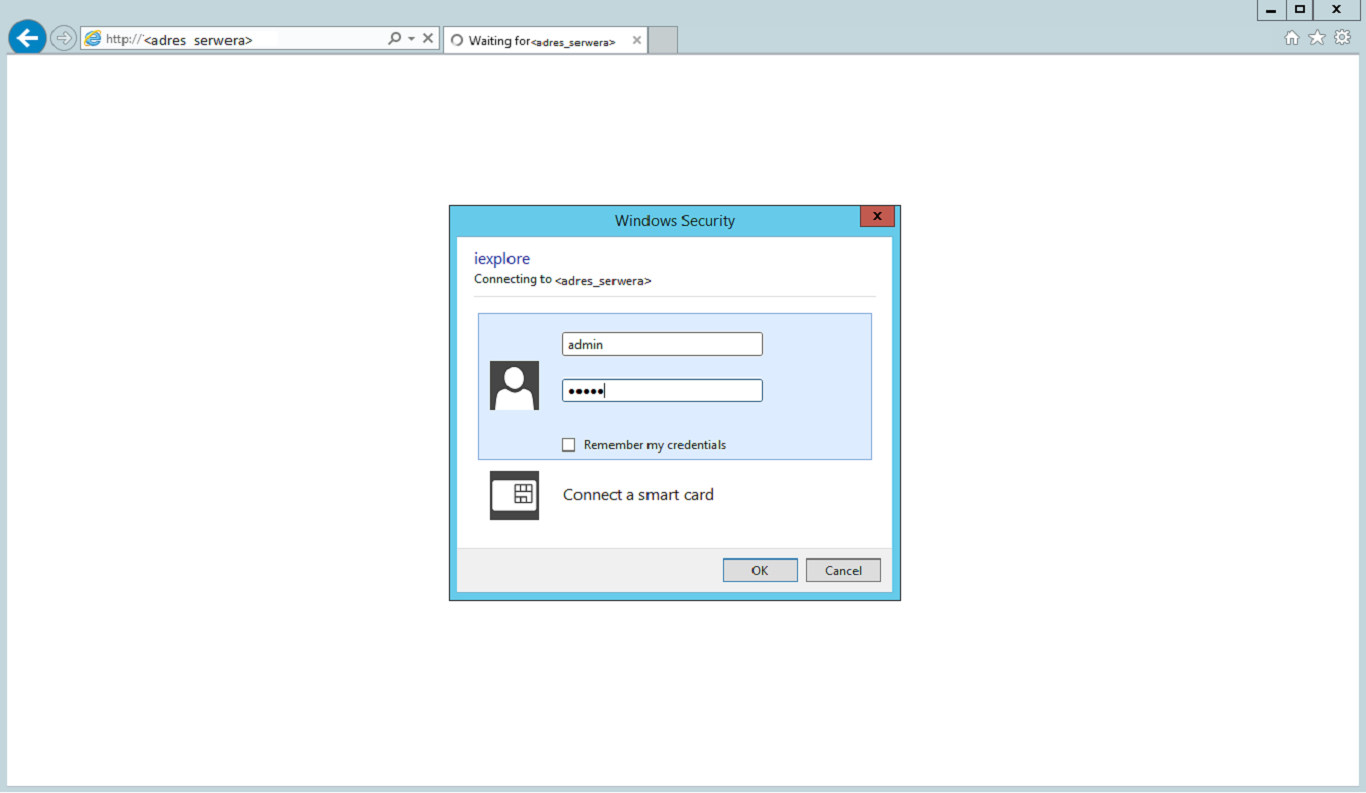Click the password input field

(x=662, y=391)
